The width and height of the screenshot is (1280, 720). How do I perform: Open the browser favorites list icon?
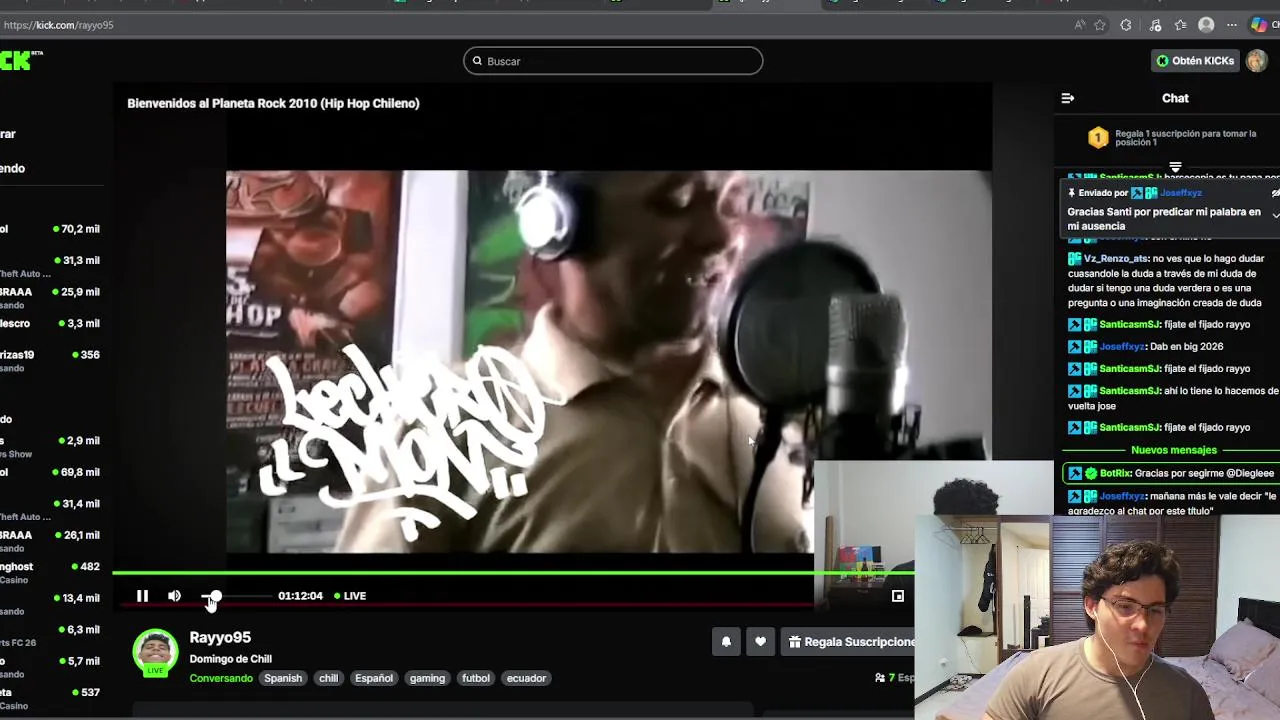(1181, 25)
